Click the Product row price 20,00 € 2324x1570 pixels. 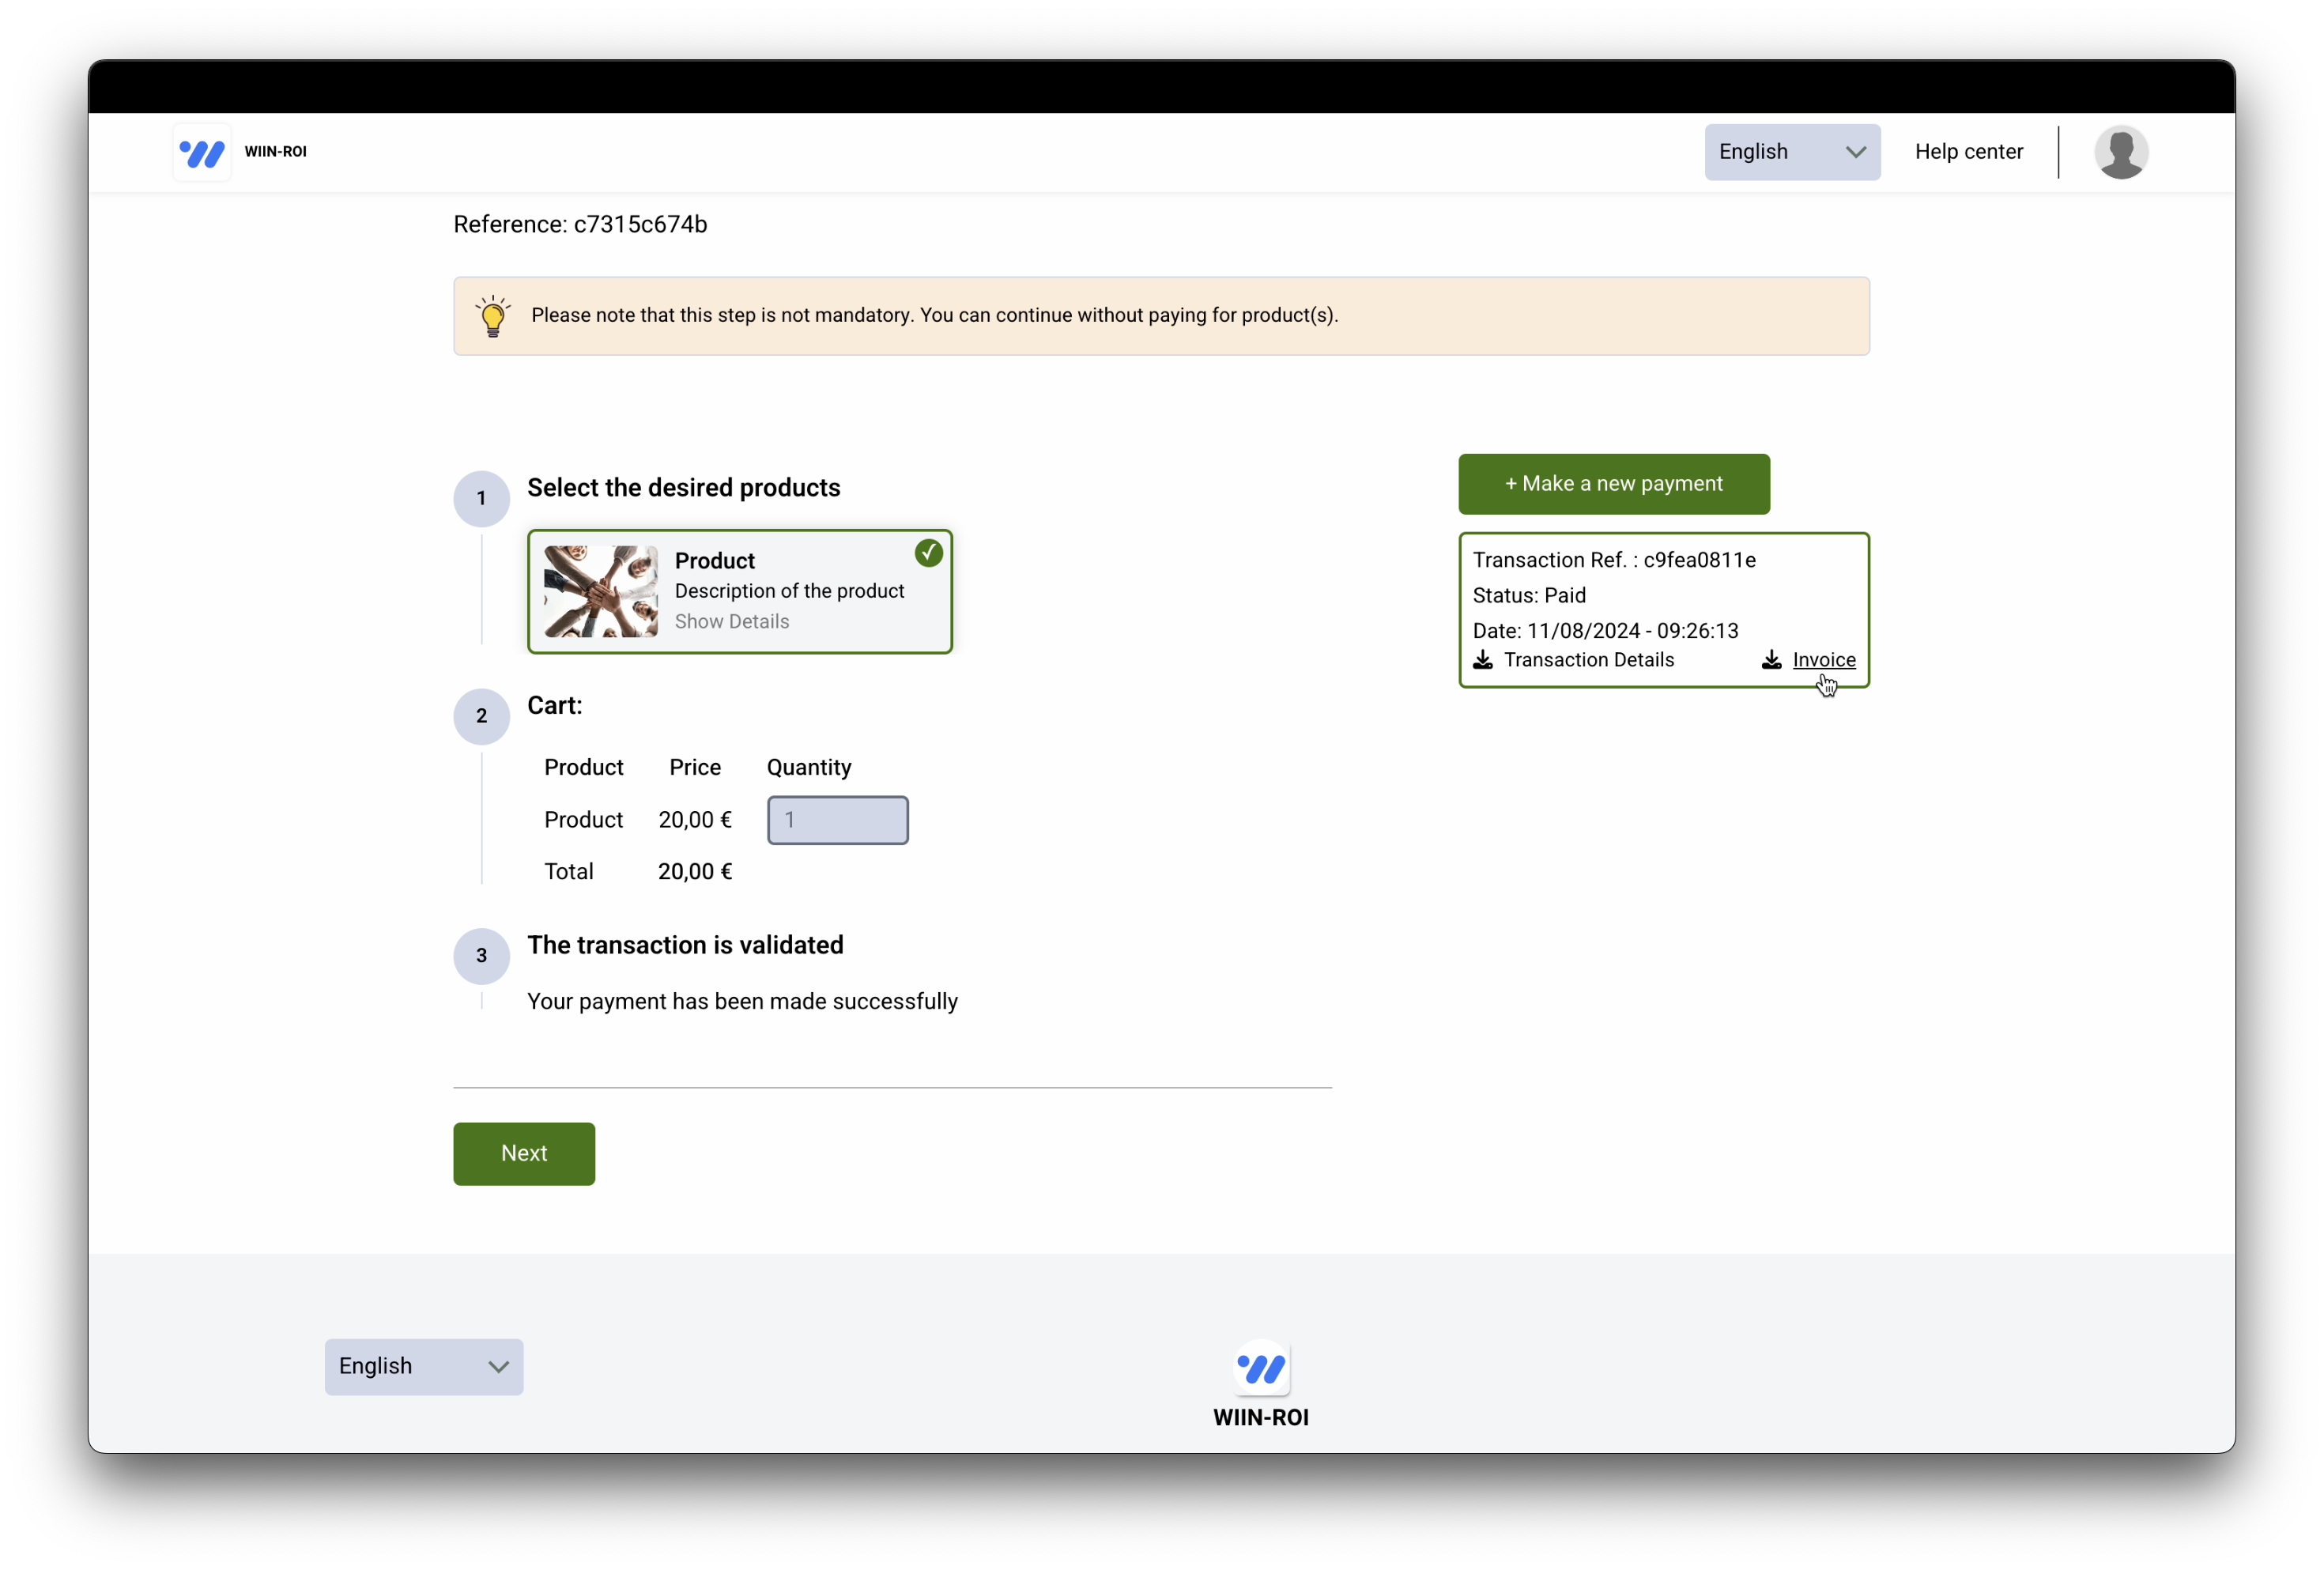695,820
